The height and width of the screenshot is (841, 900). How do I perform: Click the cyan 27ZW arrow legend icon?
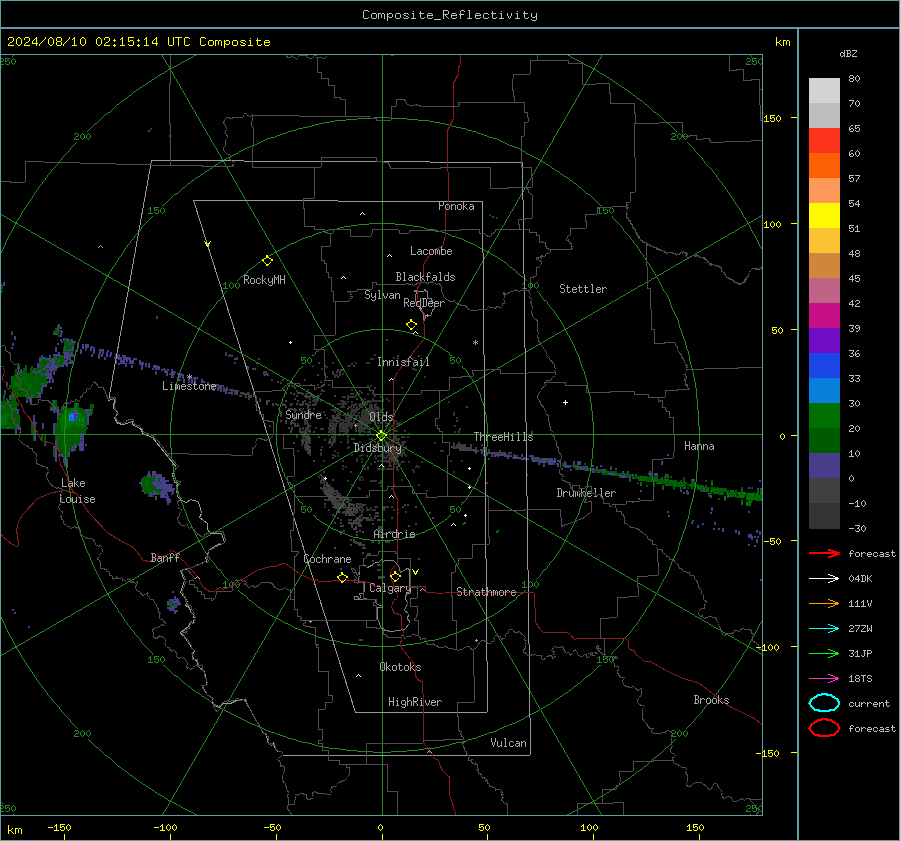pyautogui.click(x=824, y=629)
